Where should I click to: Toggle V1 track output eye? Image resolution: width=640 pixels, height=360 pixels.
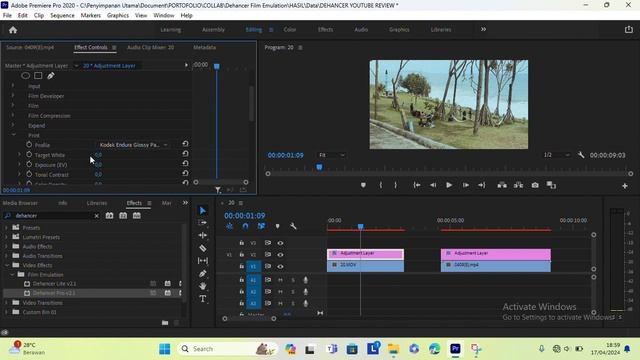(280, 267)
